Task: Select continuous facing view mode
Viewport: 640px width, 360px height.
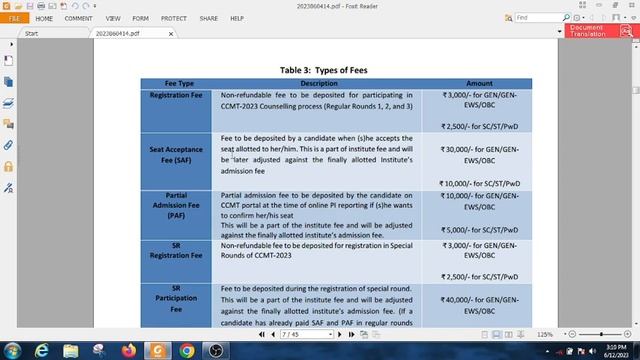Action: 521,335
